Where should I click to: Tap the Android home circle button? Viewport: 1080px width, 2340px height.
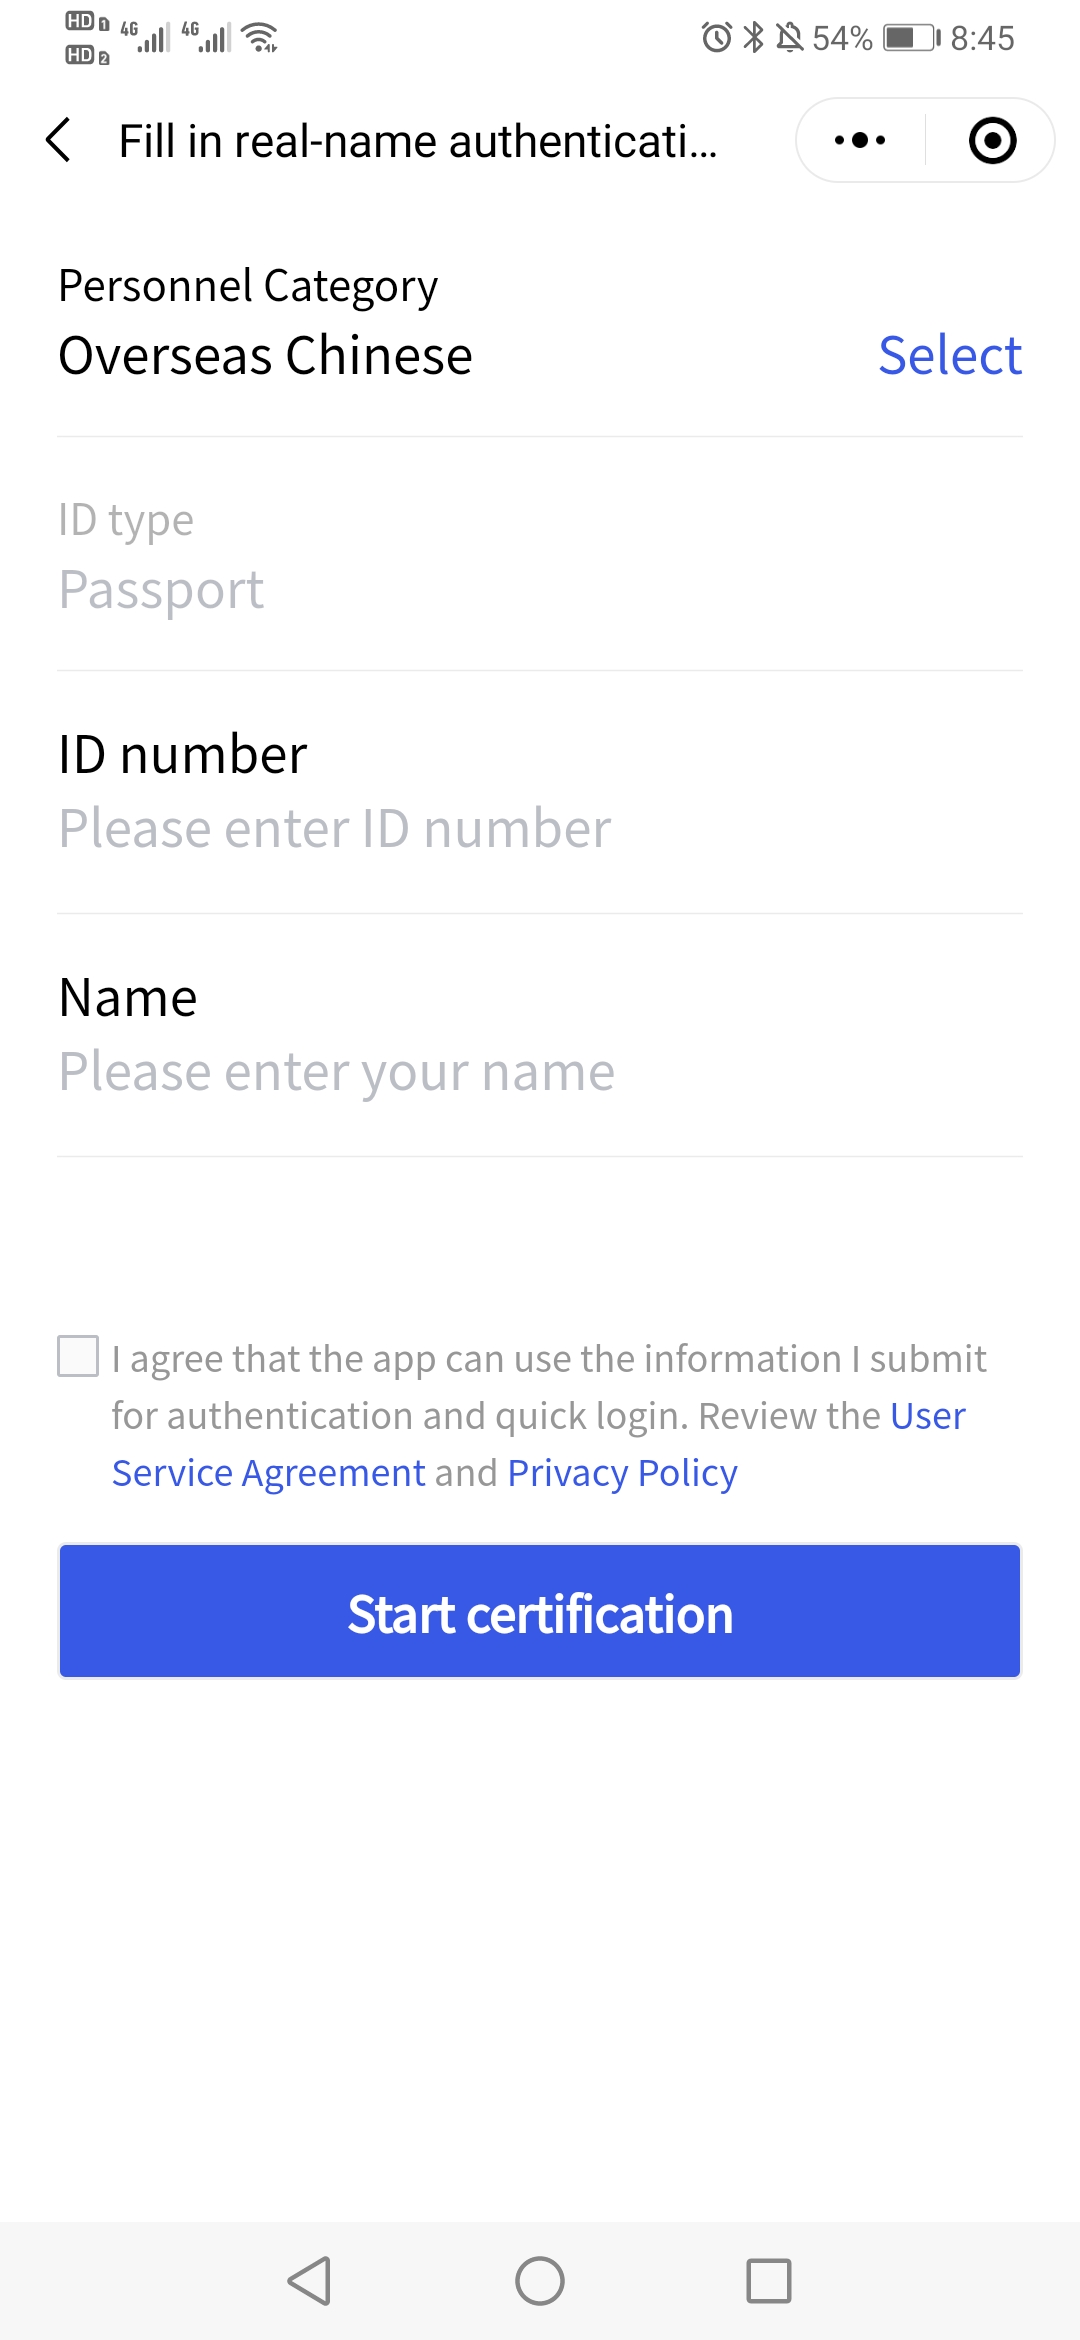coord(540,2281)
